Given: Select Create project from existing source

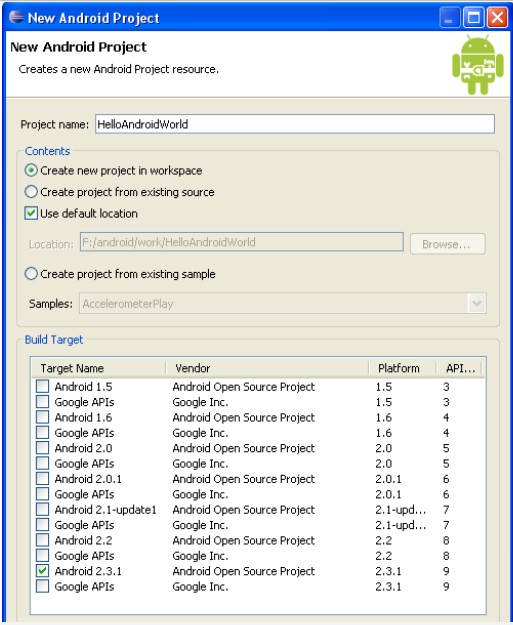Looking at the screenshot, I should 31,192.
